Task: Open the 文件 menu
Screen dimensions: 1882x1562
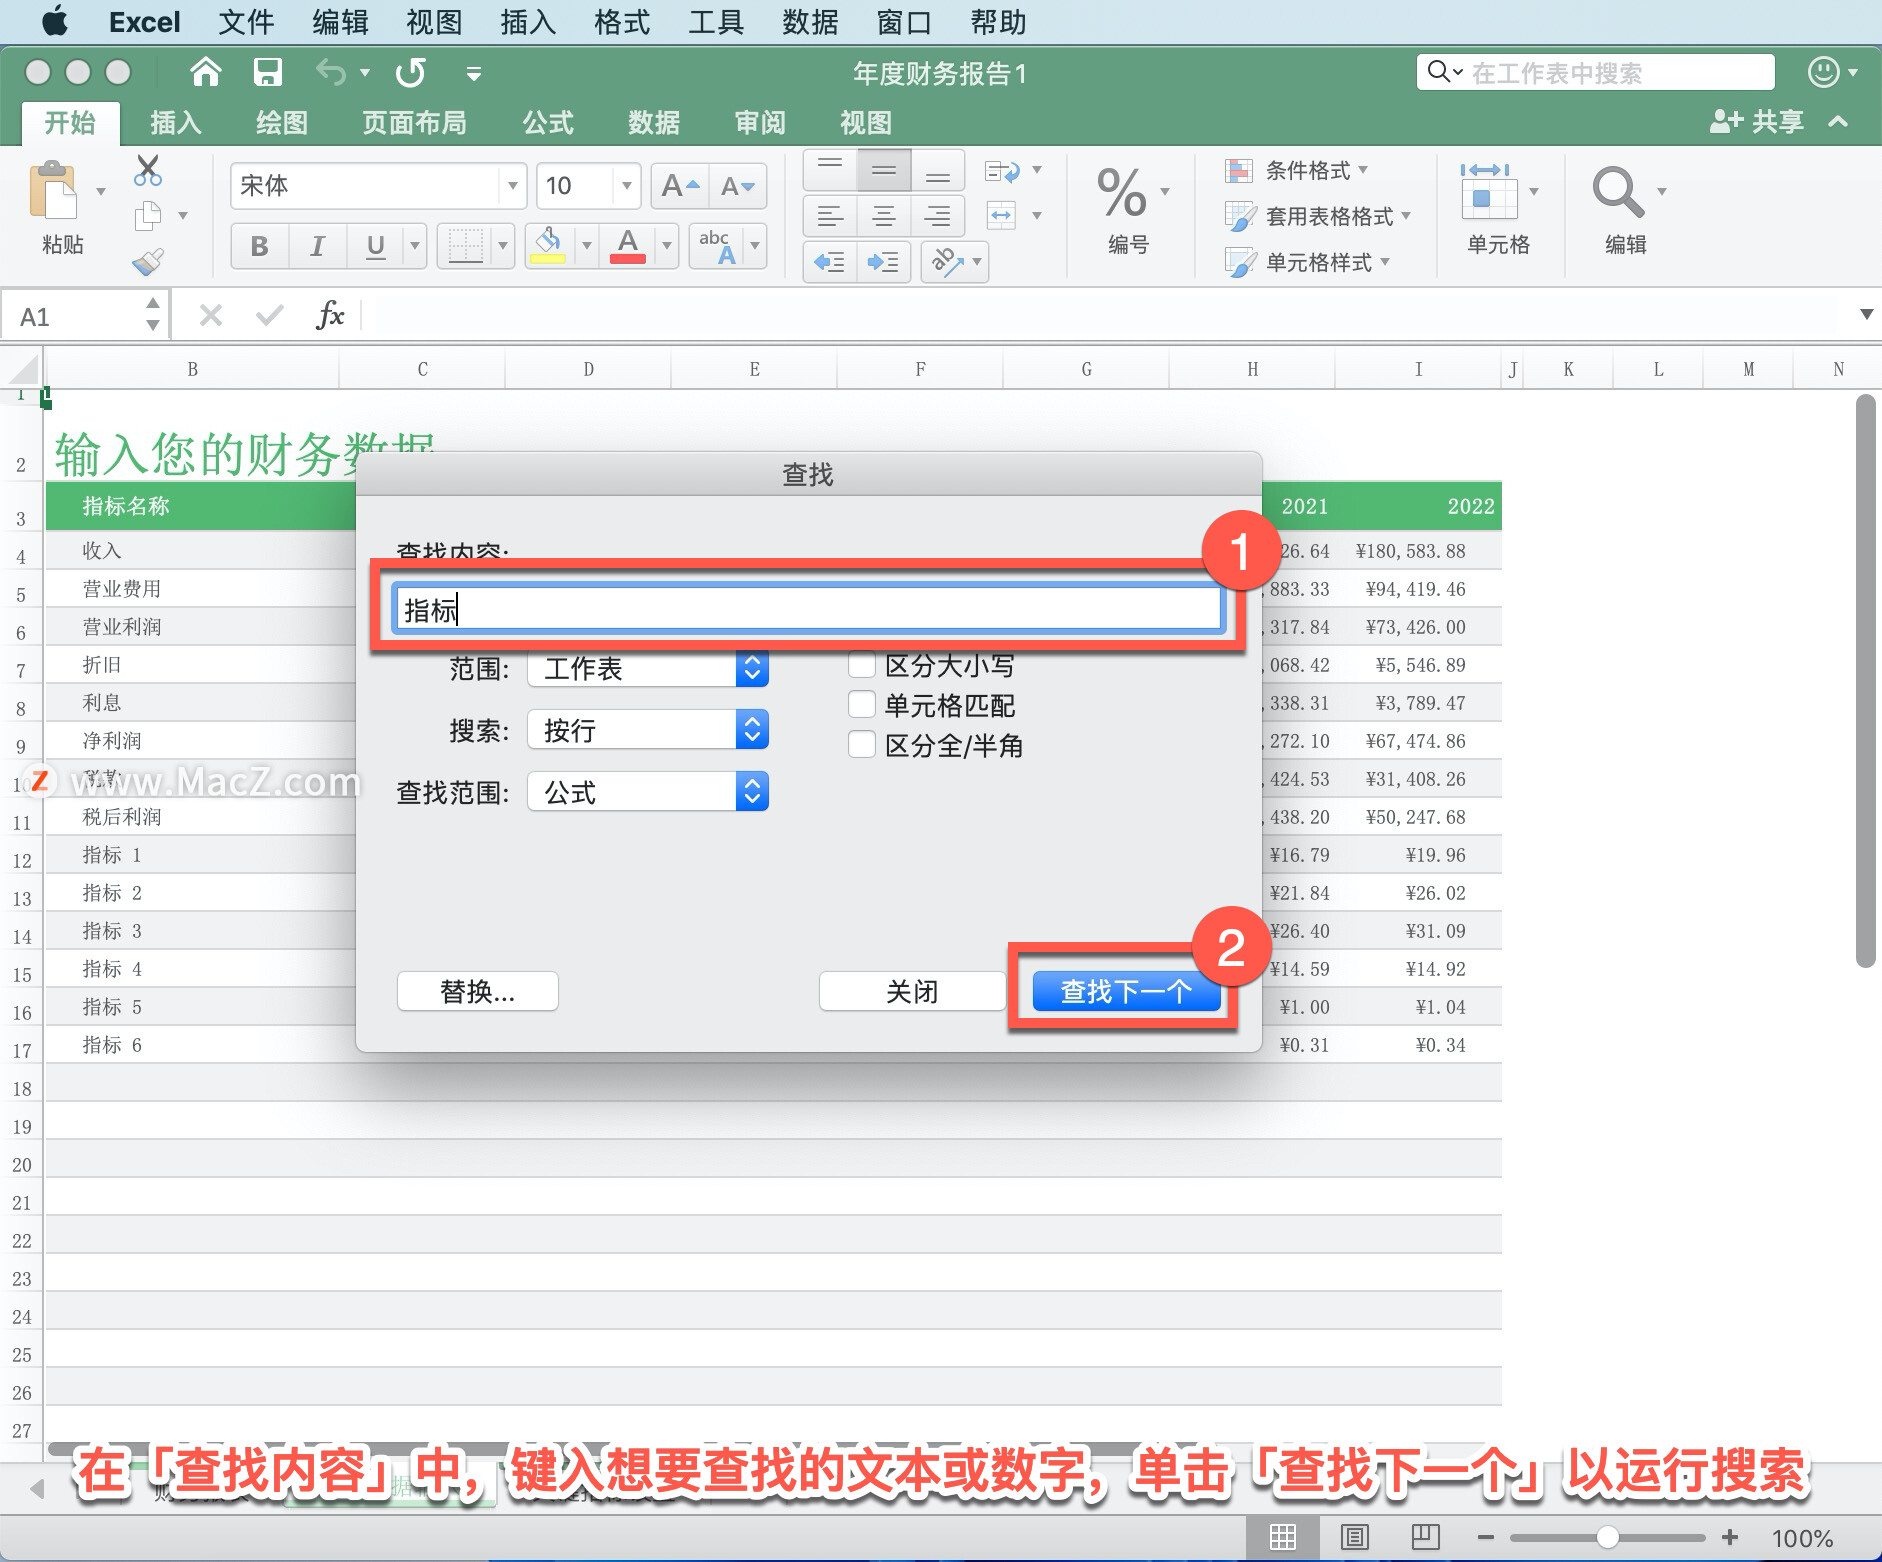Action: pyautogui.click(x=246, y=22)
